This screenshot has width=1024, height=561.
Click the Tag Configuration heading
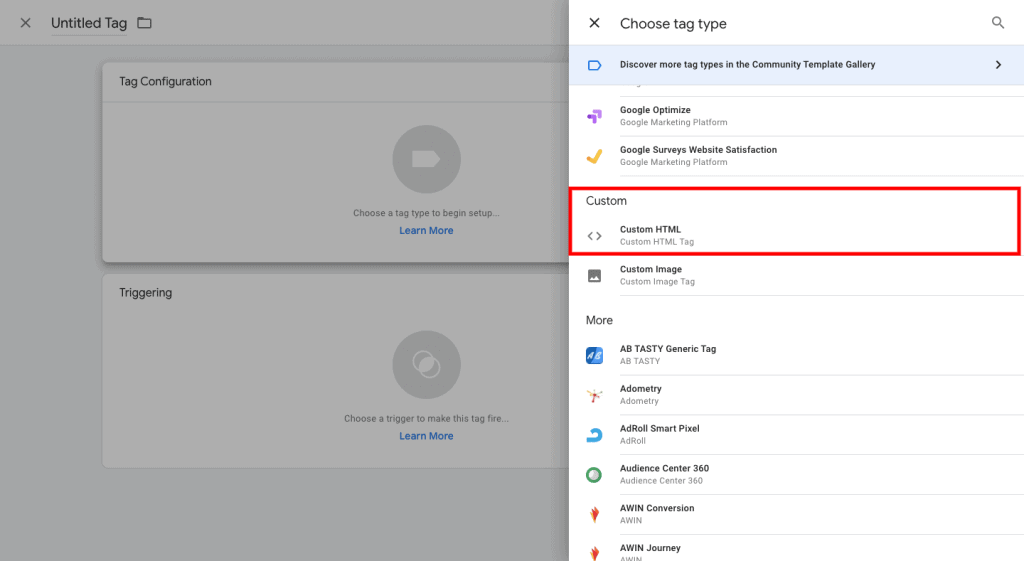[x=165, y=82]
